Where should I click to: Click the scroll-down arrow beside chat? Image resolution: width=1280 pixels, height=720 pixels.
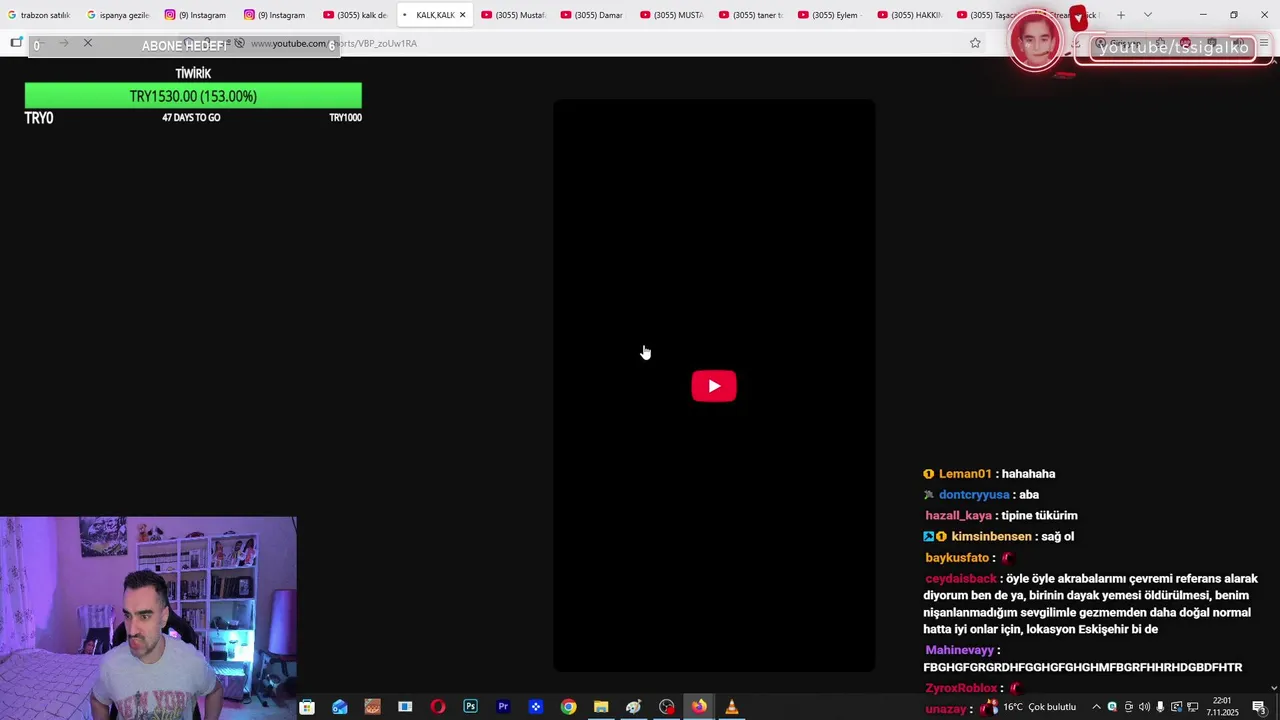[x=1273, y=688]
